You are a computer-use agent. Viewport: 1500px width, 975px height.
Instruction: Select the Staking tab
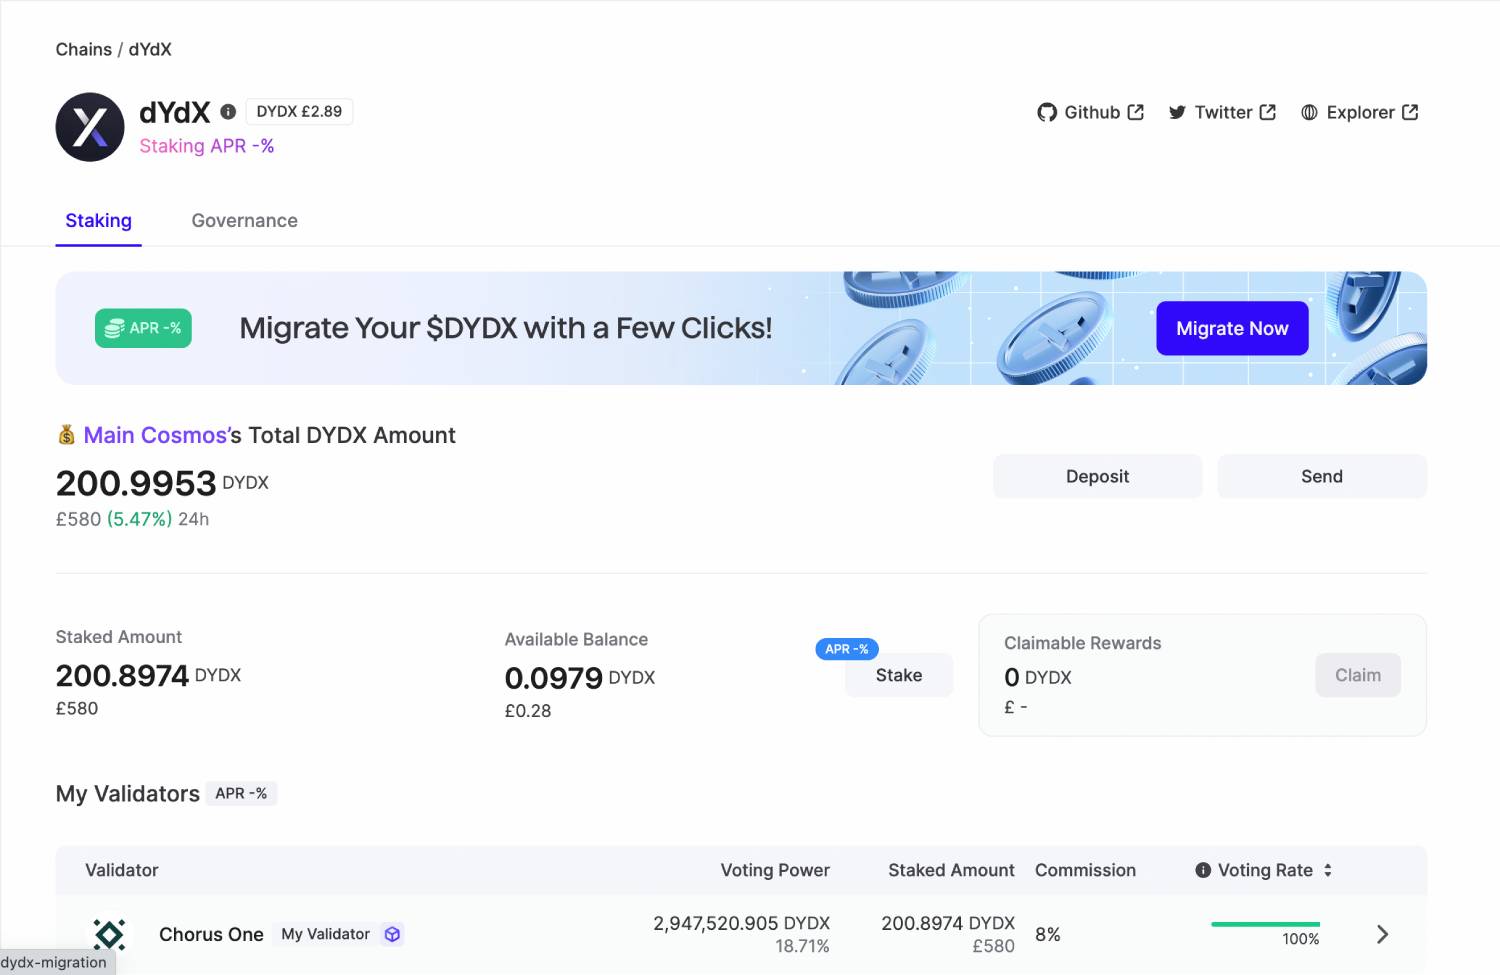coord(98,220)
